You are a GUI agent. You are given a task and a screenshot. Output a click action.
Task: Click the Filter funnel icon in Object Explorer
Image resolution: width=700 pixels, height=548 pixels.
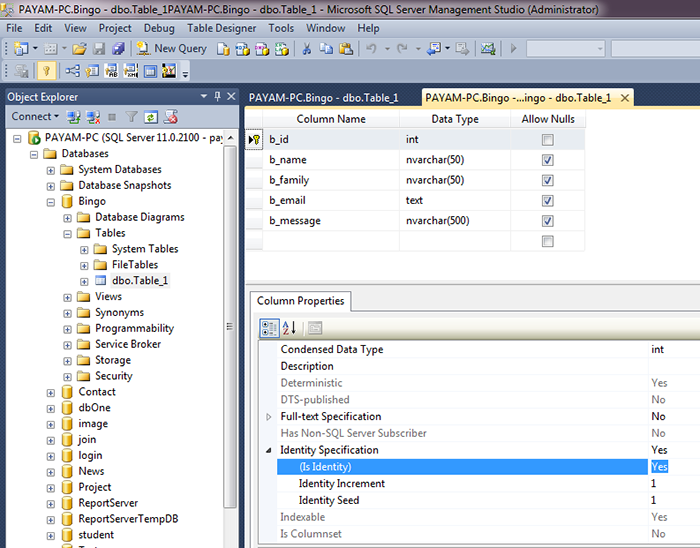[131, 117]
